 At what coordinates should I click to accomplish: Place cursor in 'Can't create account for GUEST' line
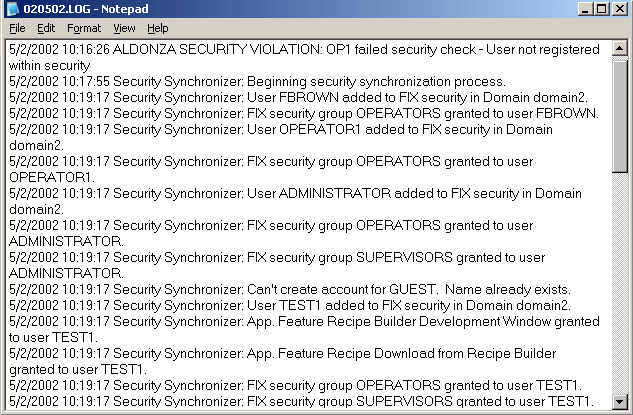coord(289,289)
